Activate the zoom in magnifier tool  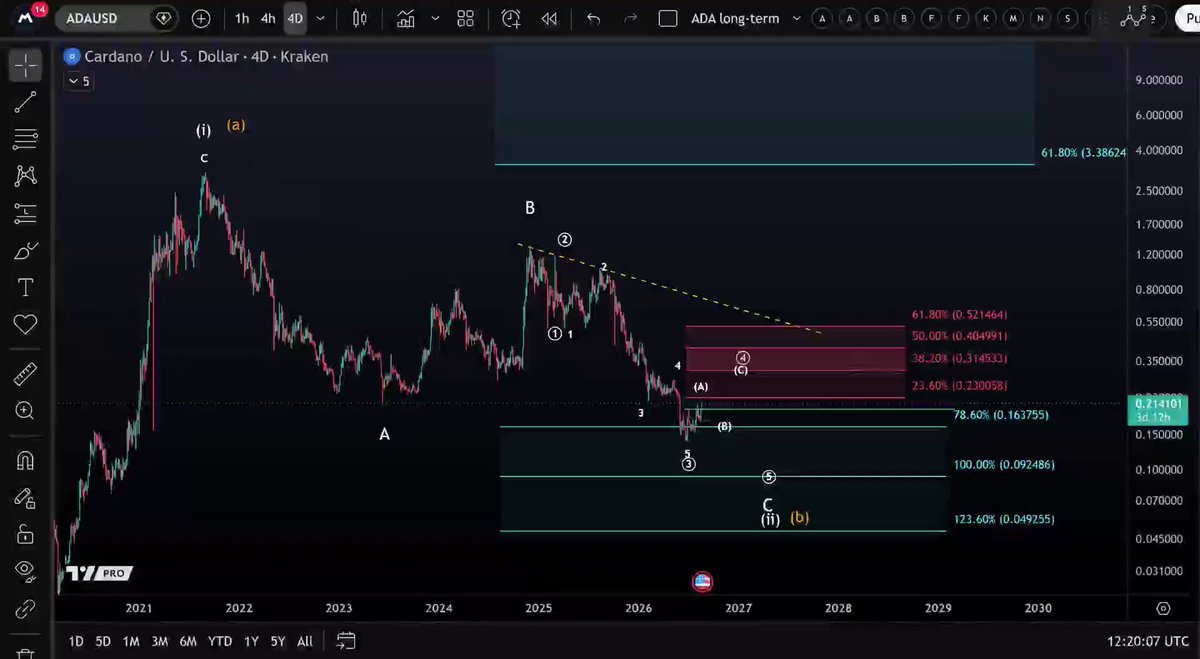click(x=26, y=411)
